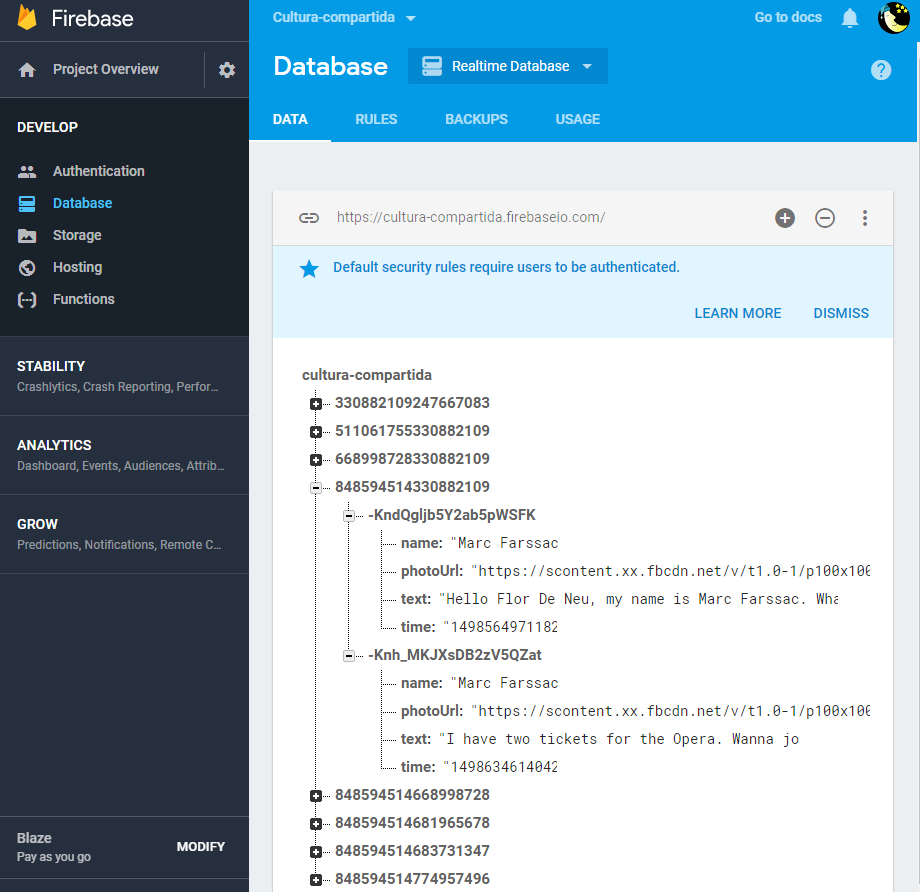Click MODIFY for the Blaze plan
This screenshot has height=892, width=920.
(201, 847)
